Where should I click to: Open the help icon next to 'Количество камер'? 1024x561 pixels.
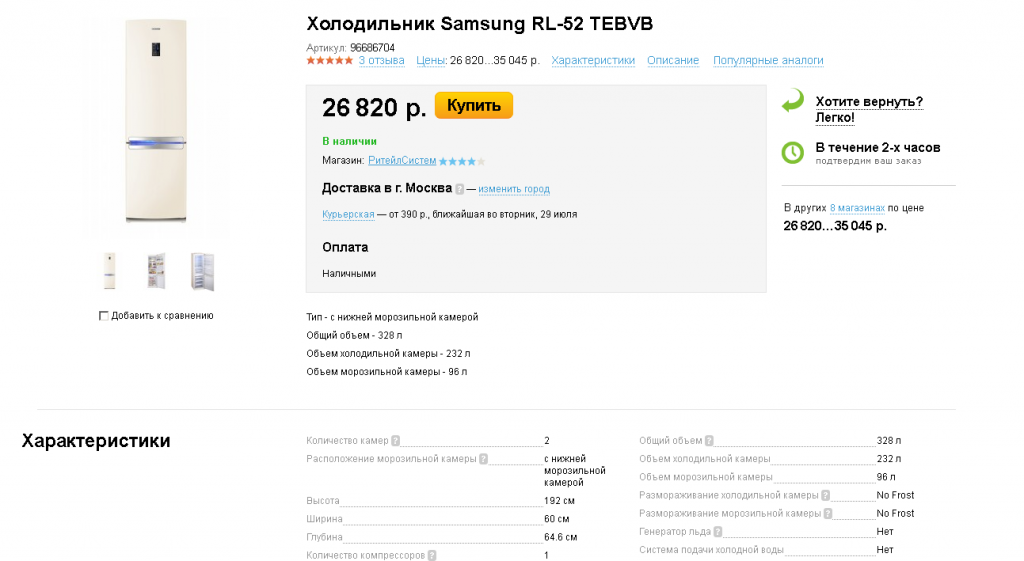(x=395, y=441)
